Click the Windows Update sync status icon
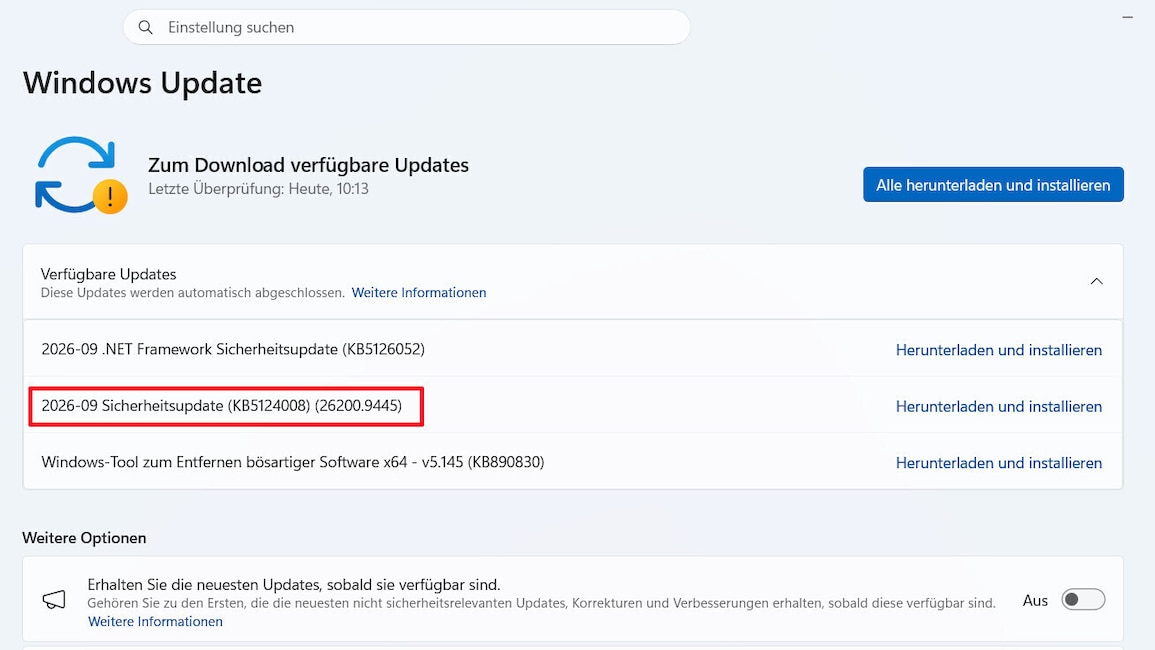The image size is (1155, 650). tap(81, 175)
